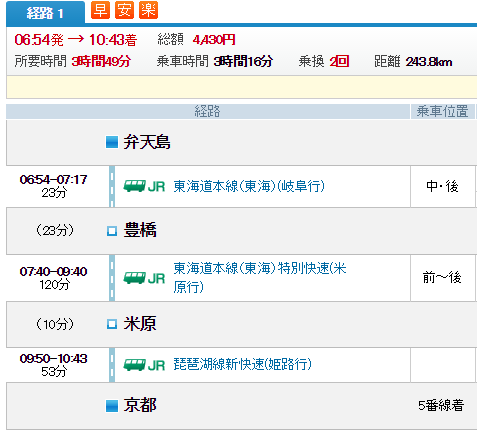Click blue square marker beside 京都

pyautogui.click(x=112, y=406)
